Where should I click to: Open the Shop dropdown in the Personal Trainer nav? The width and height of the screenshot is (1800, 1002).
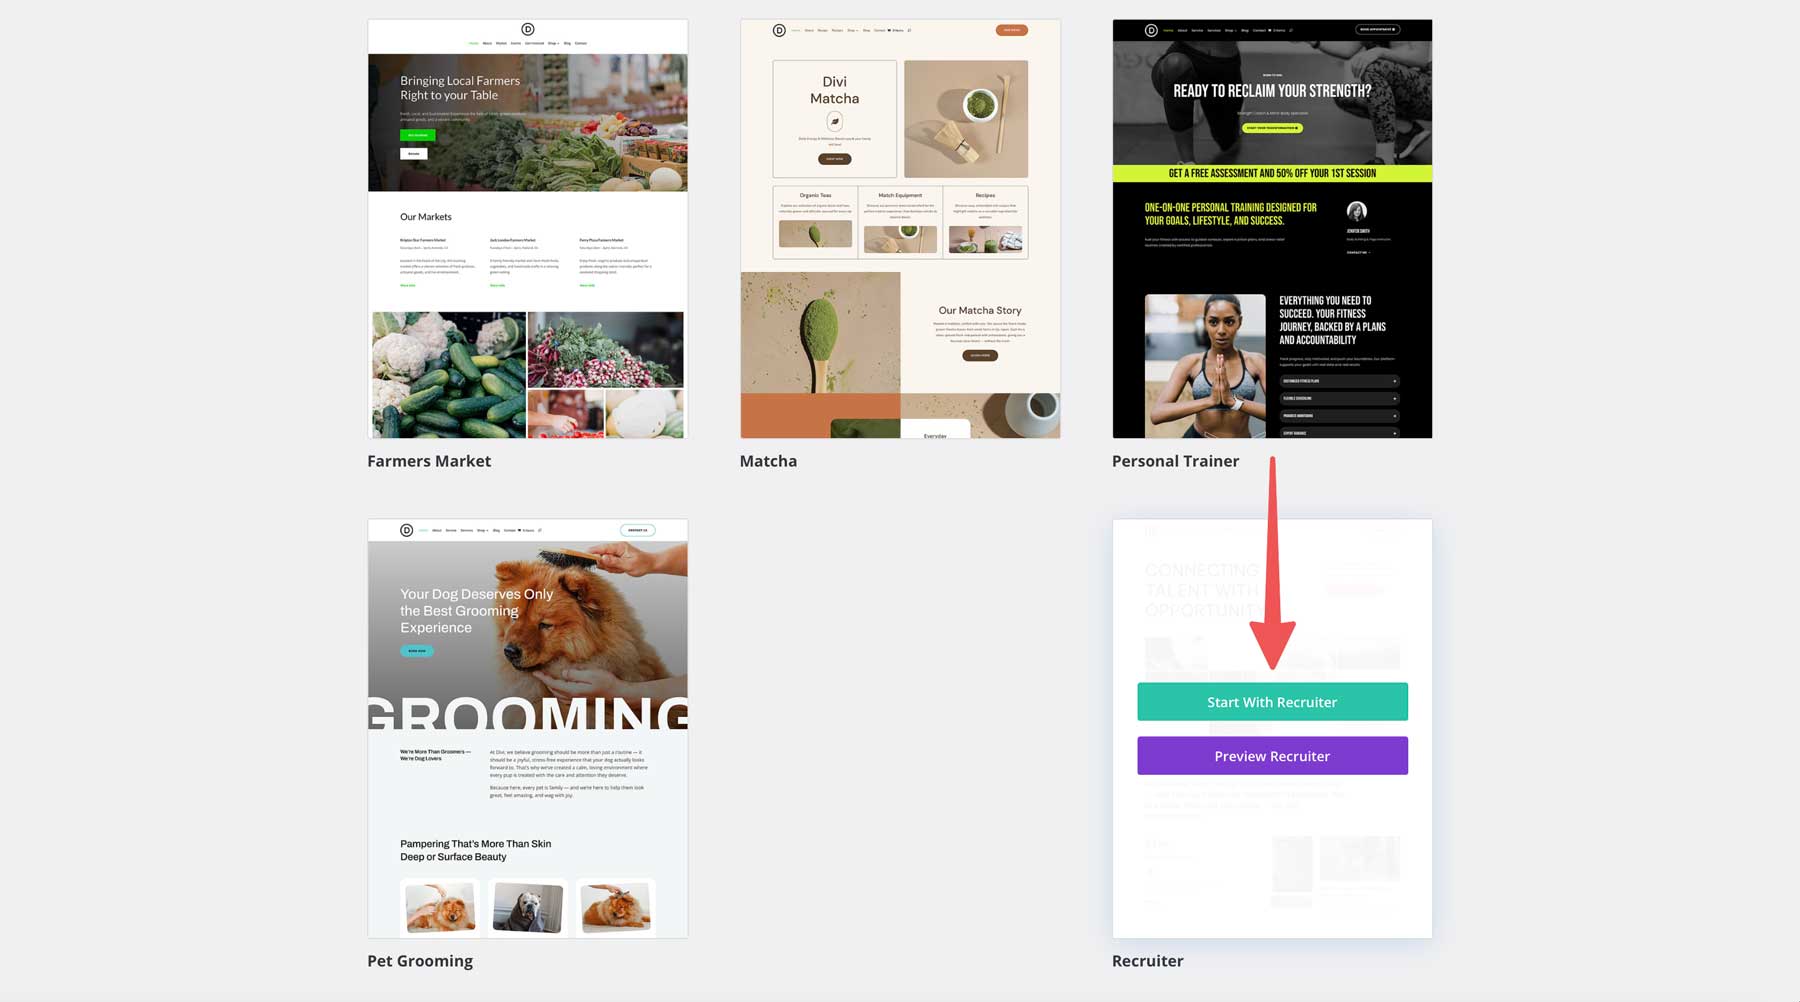coord(1230,30)
